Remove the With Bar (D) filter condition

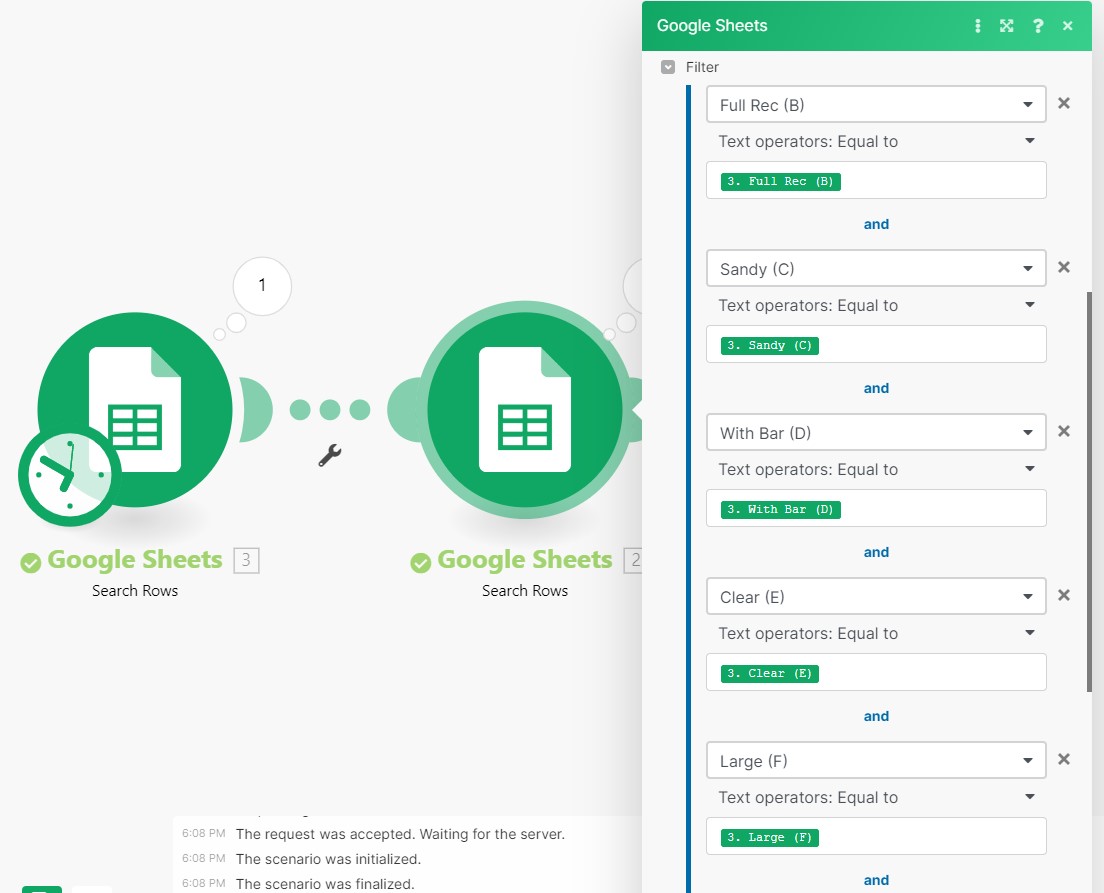(x=1064, y=432)
